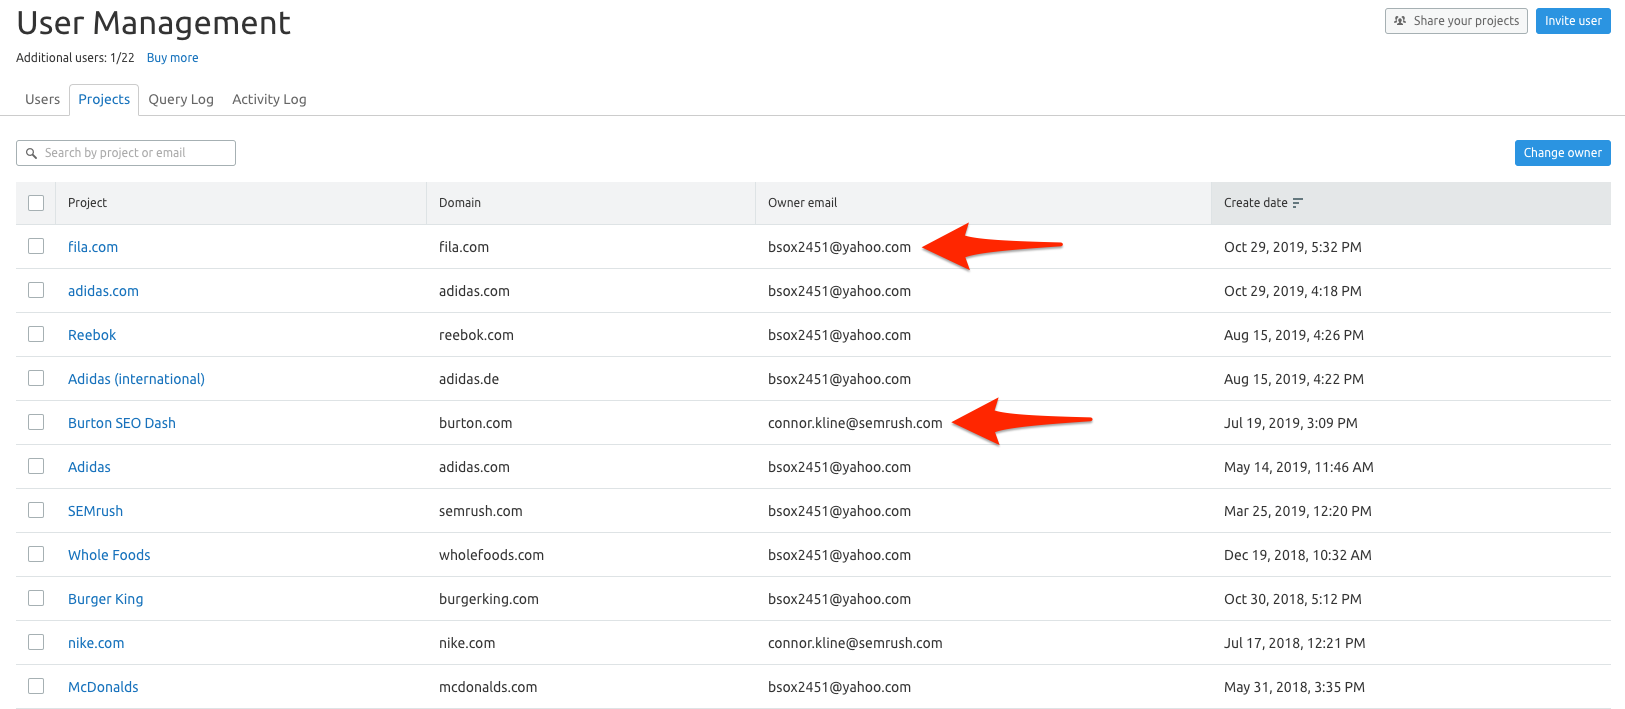Click the reebok.com domain cell

click(476, 335)
